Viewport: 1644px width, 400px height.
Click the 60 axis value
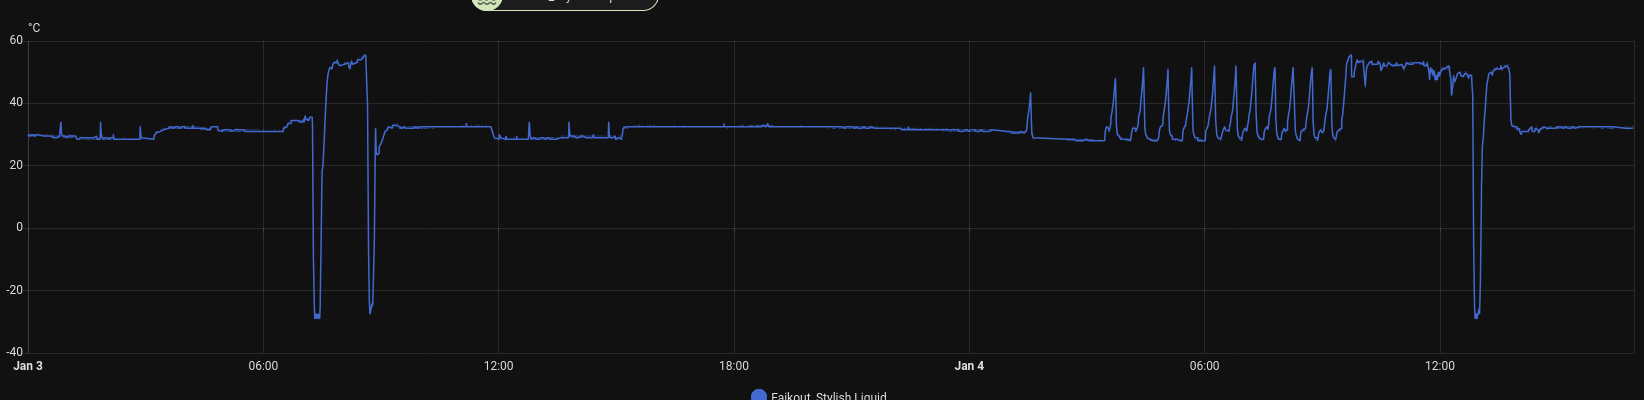pos(16,41)
